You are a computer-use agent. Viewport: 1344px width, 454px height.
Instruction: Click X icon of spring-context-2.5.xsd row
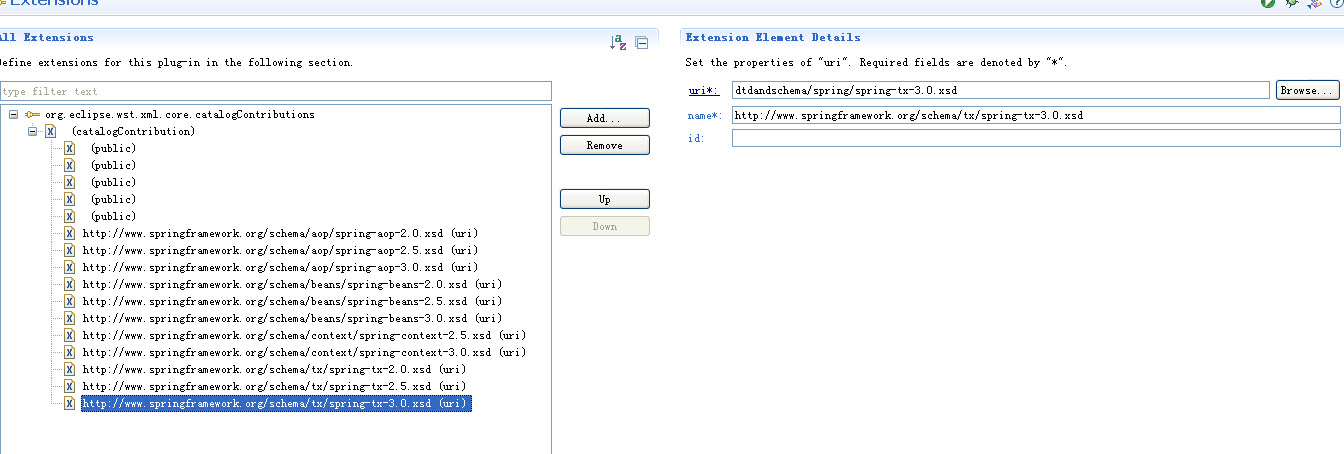tap(70, 335)
